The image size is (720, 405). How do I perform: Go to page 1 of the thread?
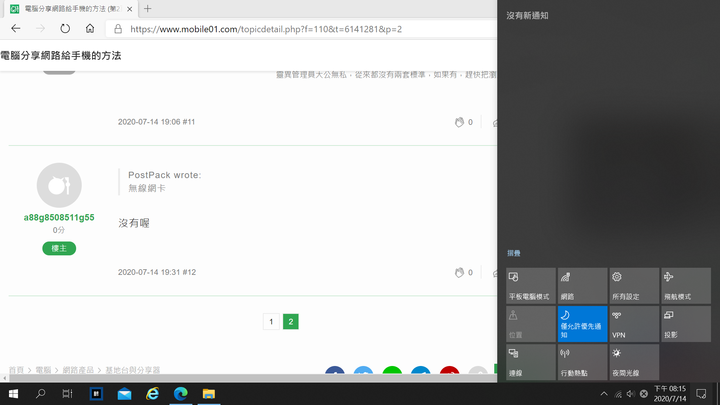coord(271,321)
